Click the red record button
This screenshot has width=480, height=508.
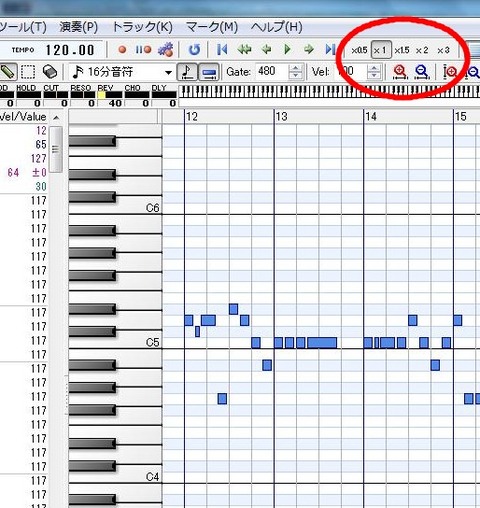tap(123, 50)
